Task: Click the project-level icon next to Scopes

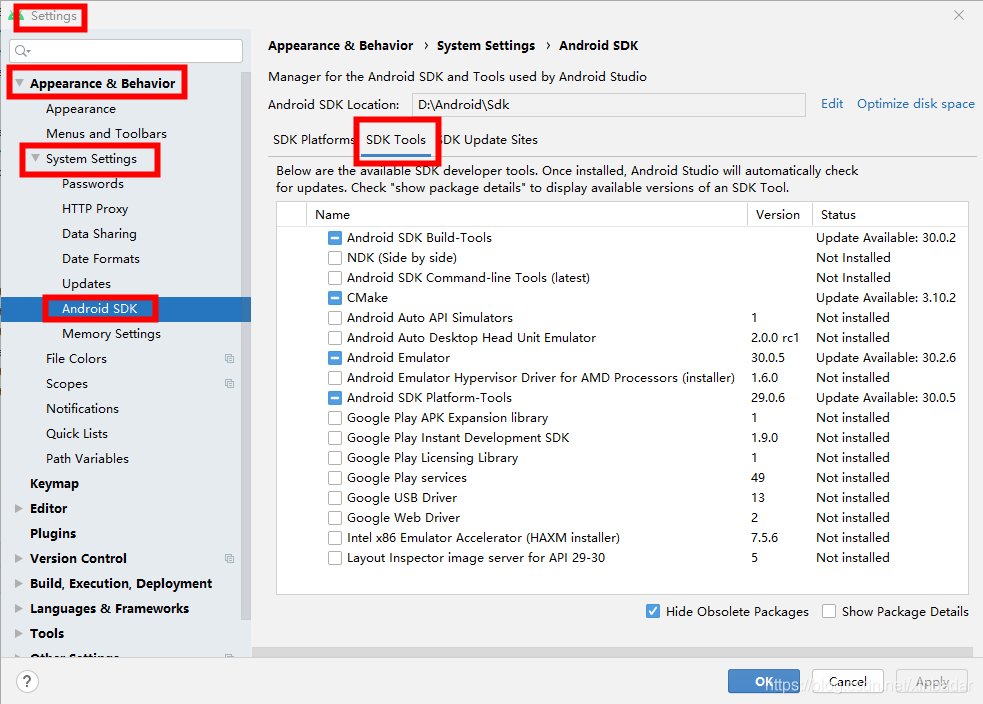Action: pos(229,384)
